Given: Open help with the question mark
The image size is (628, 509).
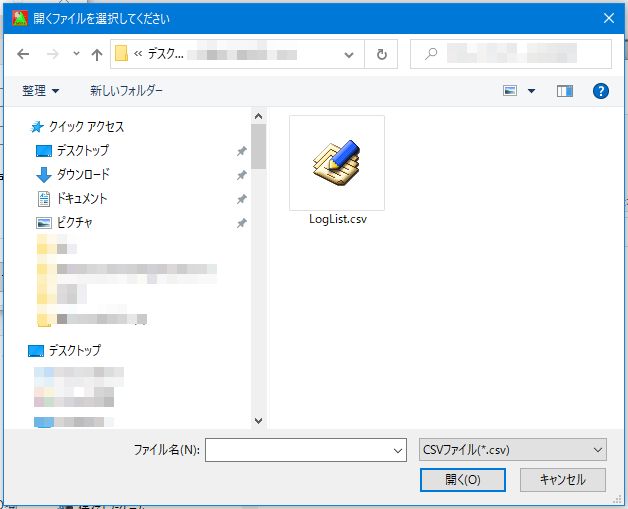Looking at the screenshot, I should tap(600, 91).
